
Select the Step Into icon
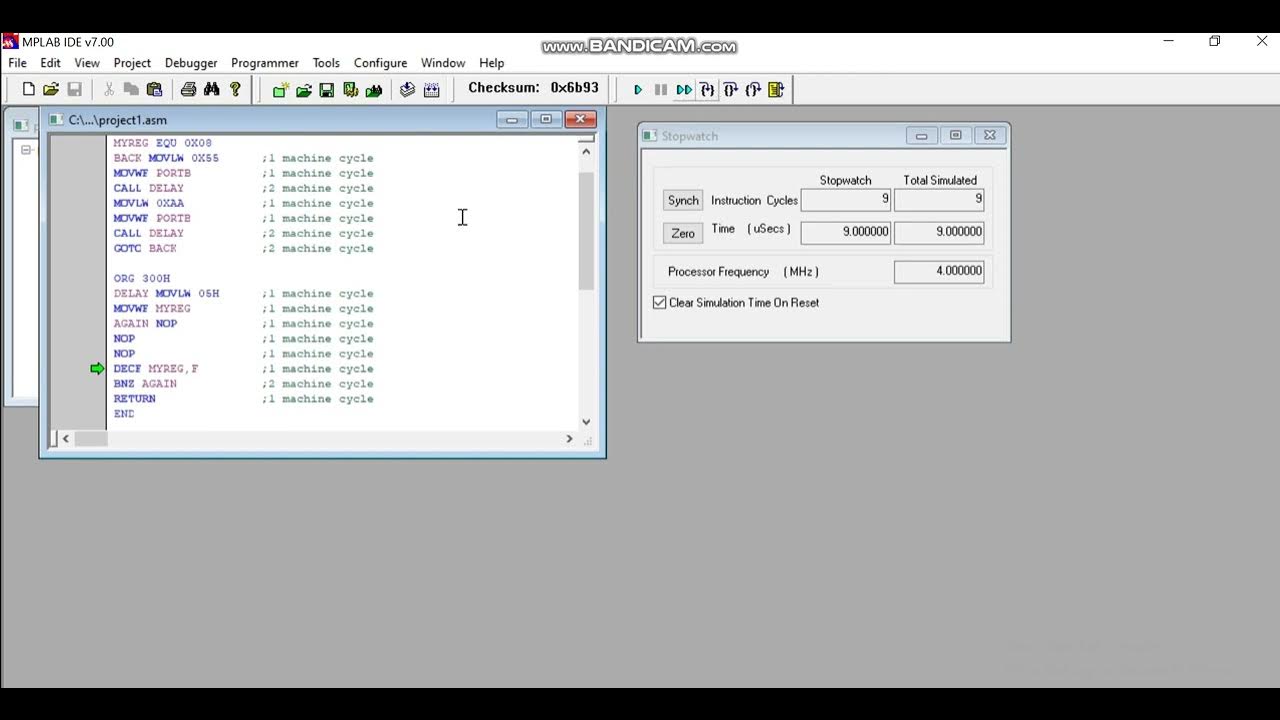click(x=707, y=89)
